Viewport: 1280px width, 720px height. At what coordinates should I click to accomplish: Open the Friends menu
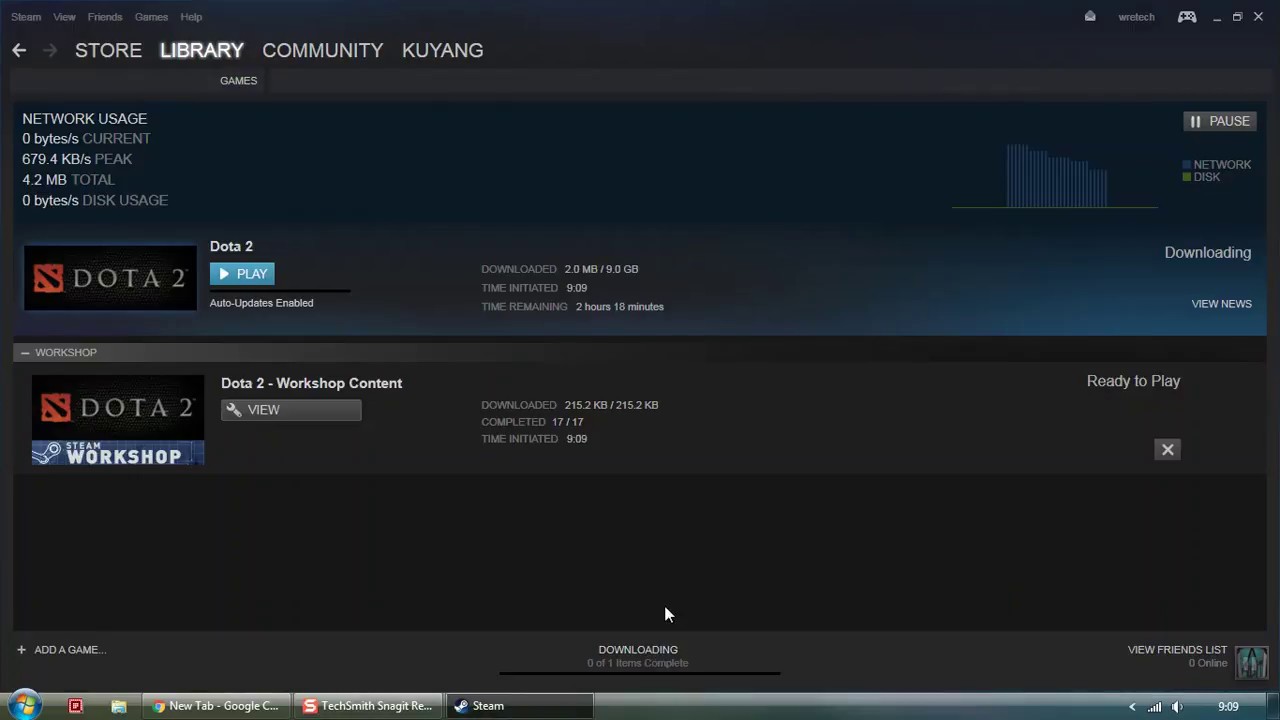pyautogui.click(x=105, y=17)
